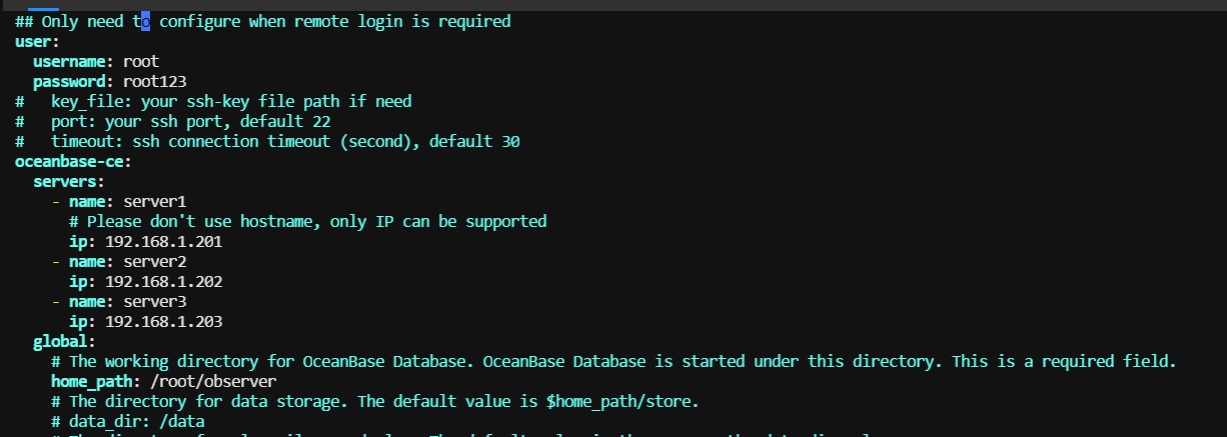
Task: Click the commented 'key_file' line
Action: (x=213, y=101)
